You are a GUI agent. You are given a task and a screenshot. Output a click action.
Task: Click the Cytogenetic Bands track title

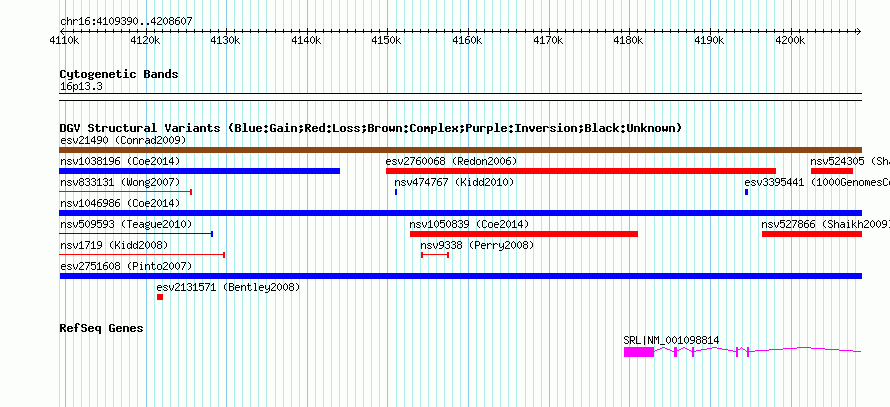tap(119, 74)
